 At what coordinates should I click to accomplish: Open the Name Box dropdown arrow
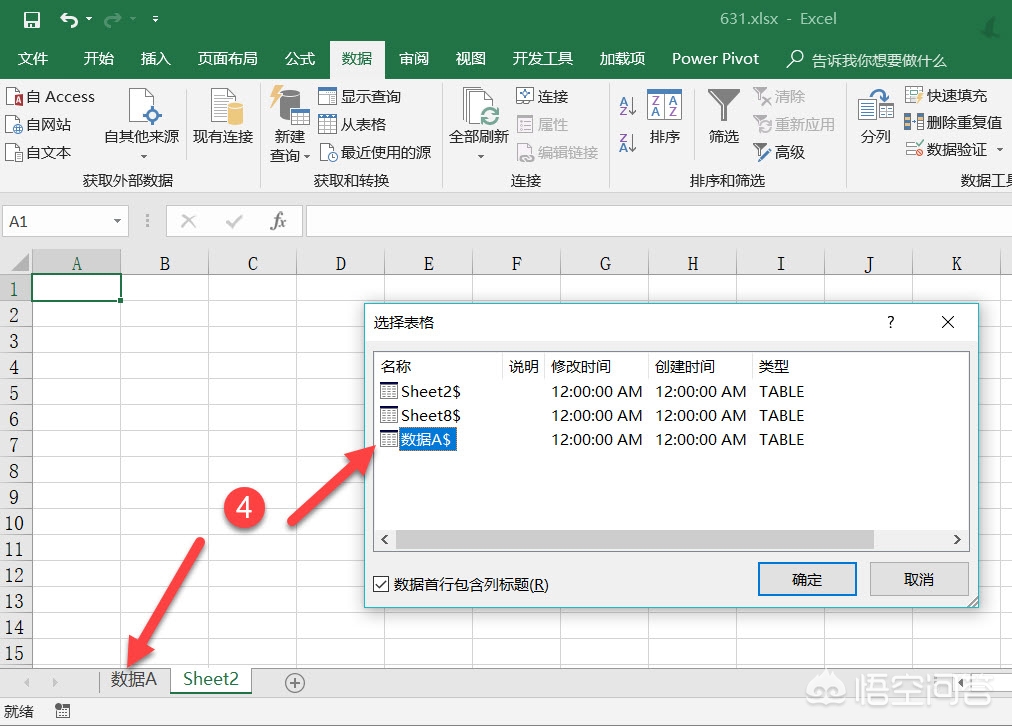117,221
